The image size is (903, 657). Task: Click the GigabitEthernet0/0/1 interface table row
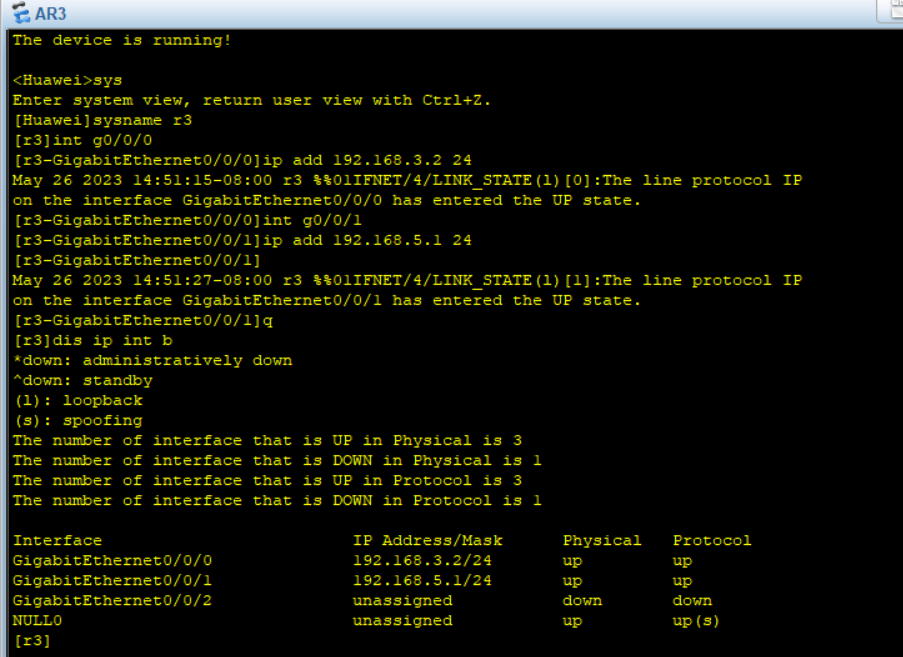(x=112, y=580)
